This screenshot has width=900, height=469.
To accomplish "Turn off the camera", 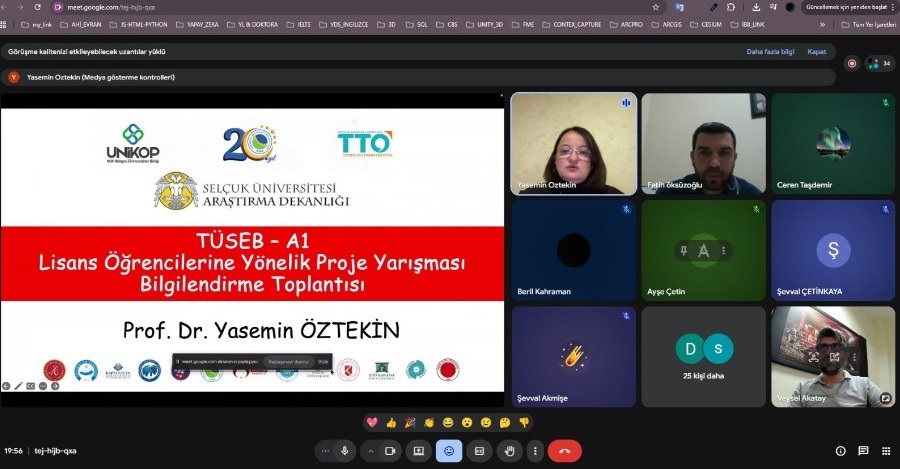I will [x=390, y=451].
